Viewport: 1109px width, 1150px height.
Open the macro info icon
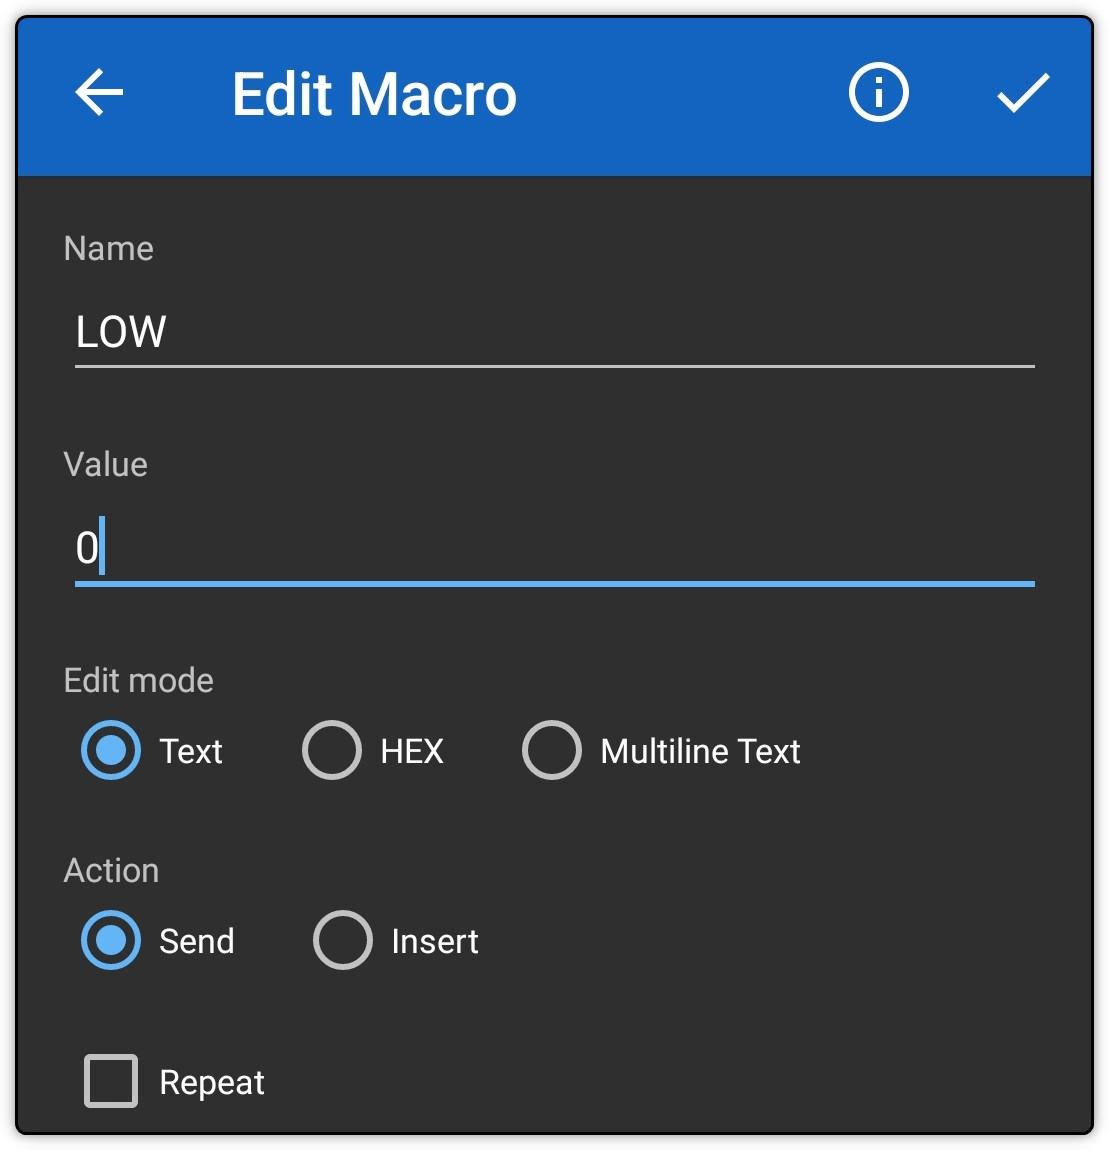pos(878,92)
